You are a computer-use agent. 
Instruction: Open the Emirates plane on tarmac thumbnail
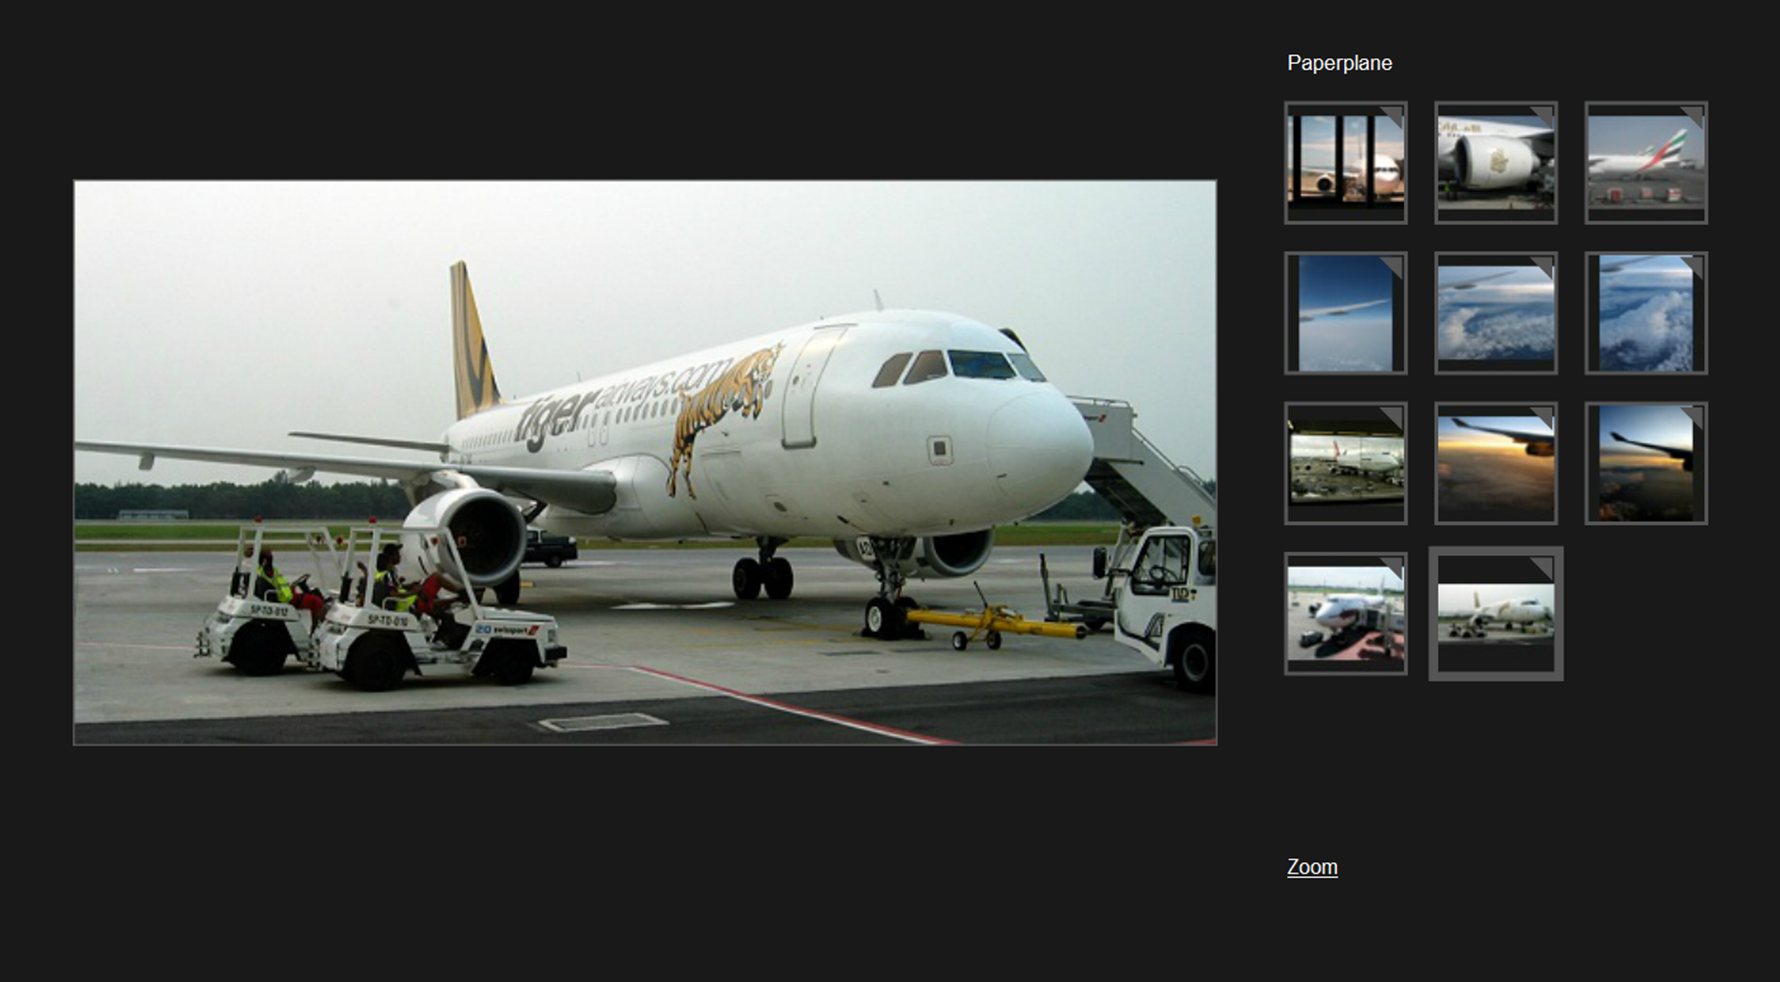pos(1646,162)
